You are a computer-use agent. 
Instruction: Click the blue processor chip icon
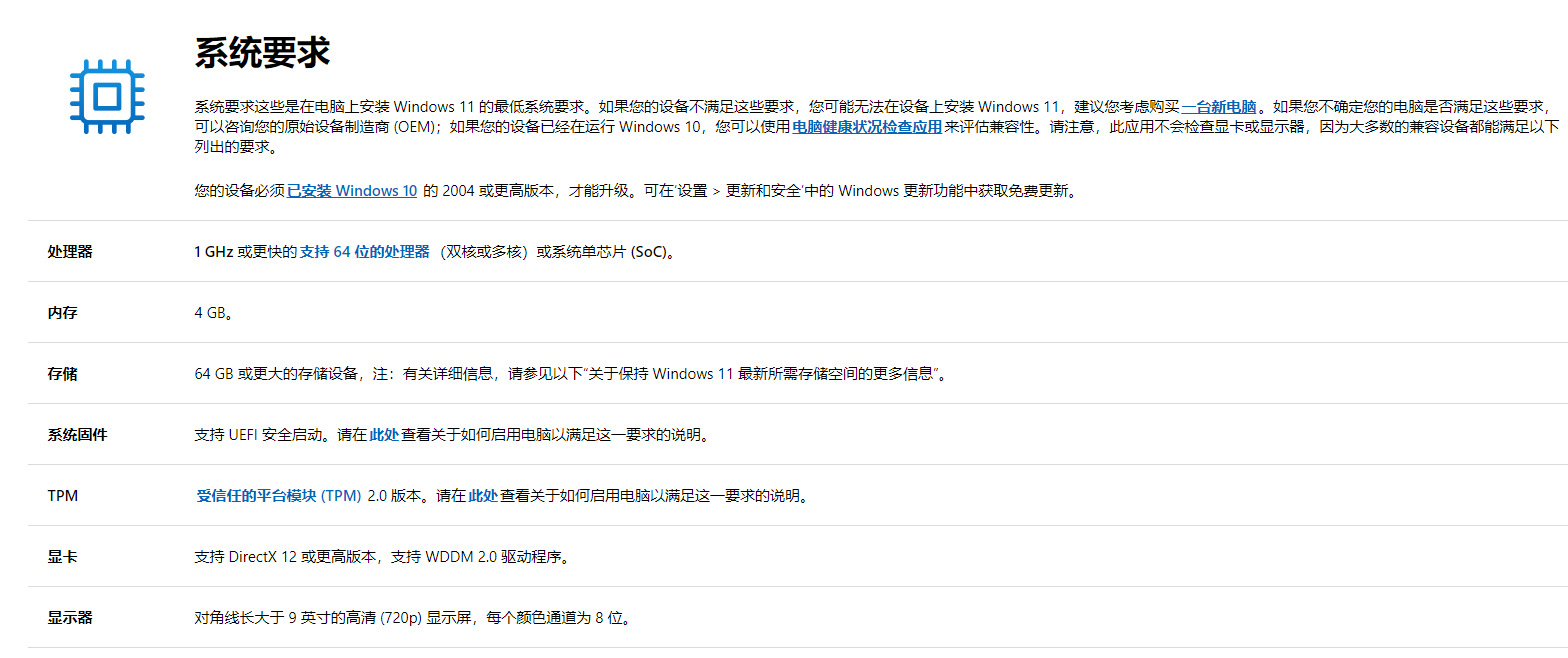point(107,97)
